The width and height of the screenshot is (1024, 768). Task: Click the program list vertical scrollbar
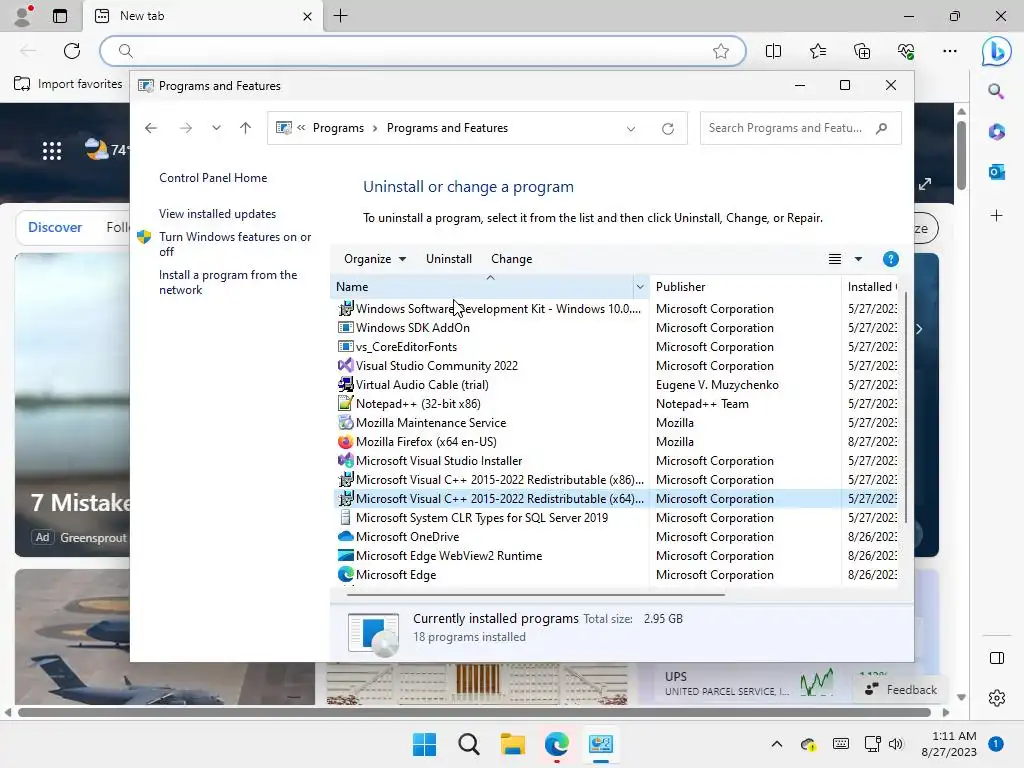906,408
